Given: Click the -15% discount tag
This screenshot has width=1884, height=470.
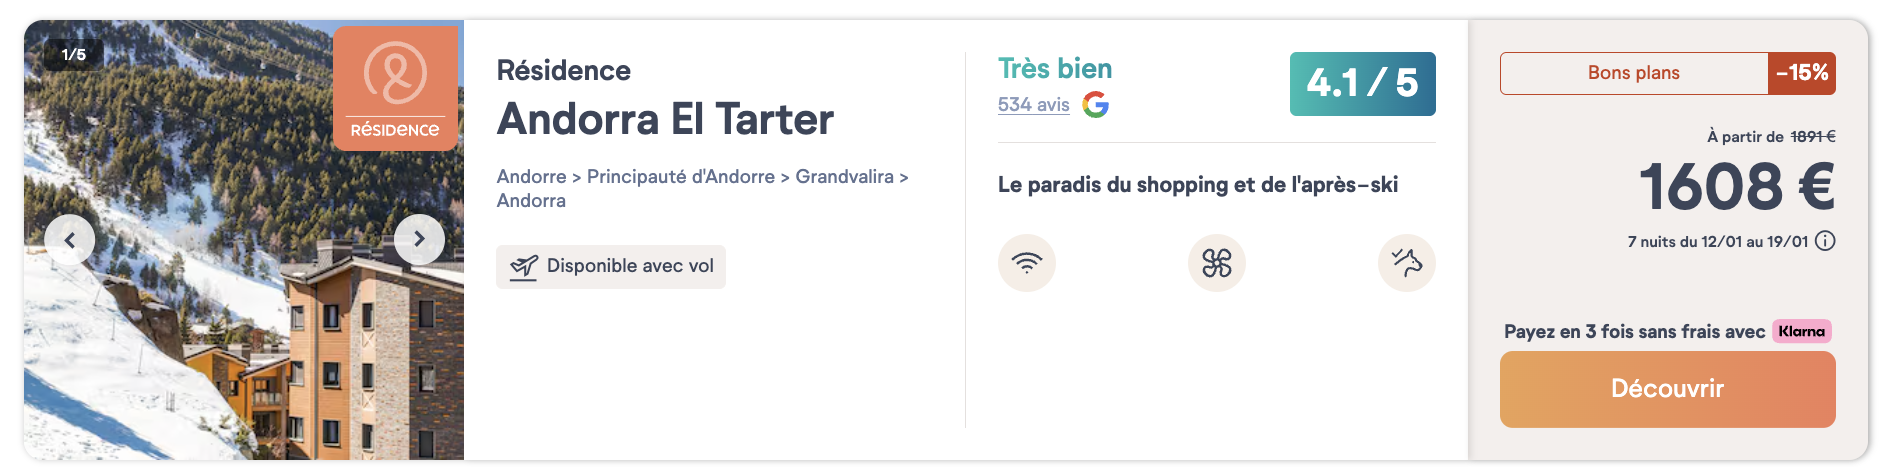Looking at the screenshot, I should coord(1801,73).
